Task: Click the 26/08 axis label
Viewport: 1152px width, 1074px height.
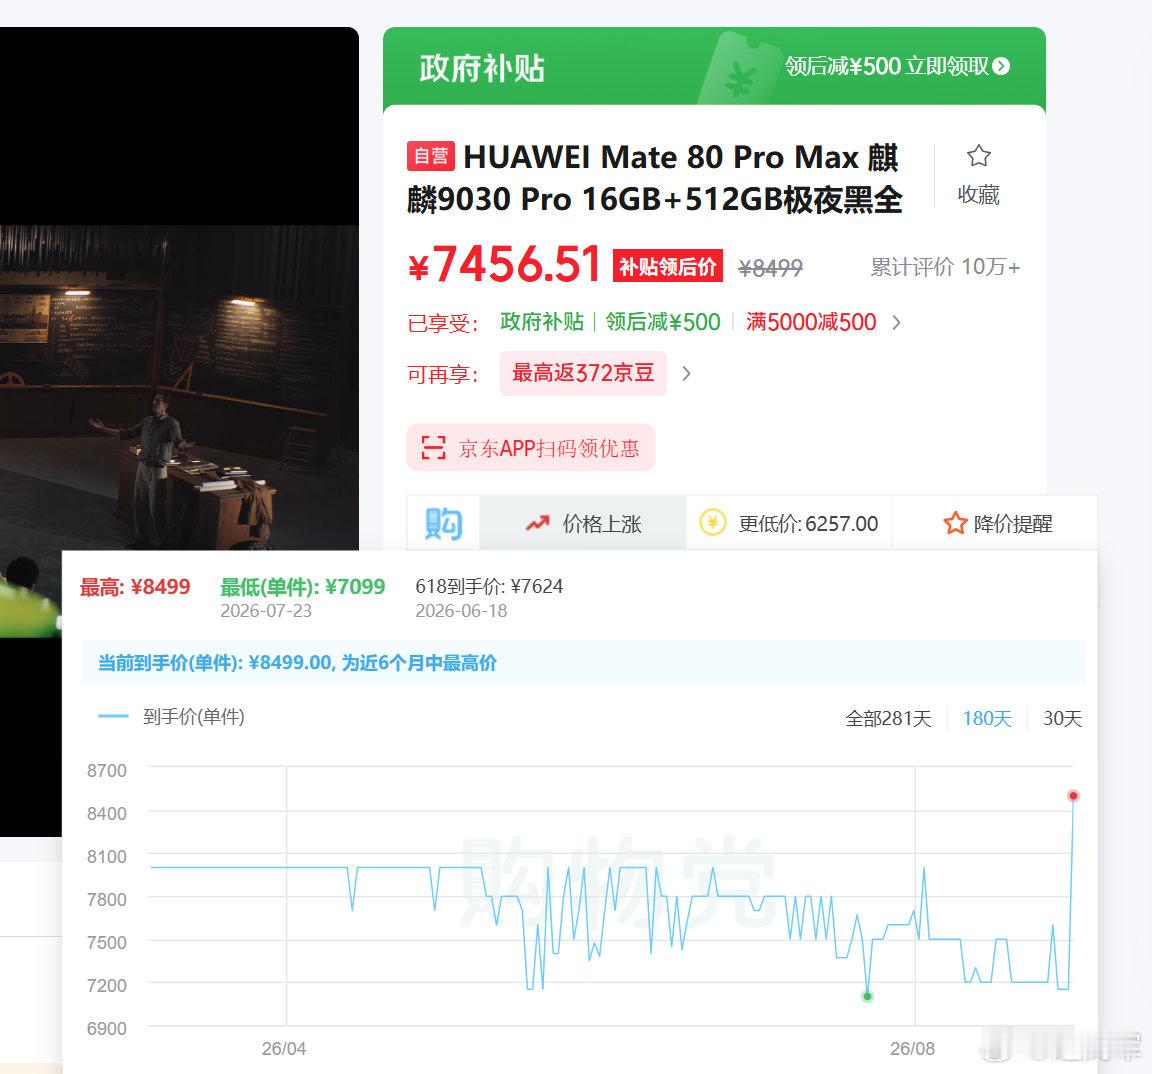Action: (912, 1048)
